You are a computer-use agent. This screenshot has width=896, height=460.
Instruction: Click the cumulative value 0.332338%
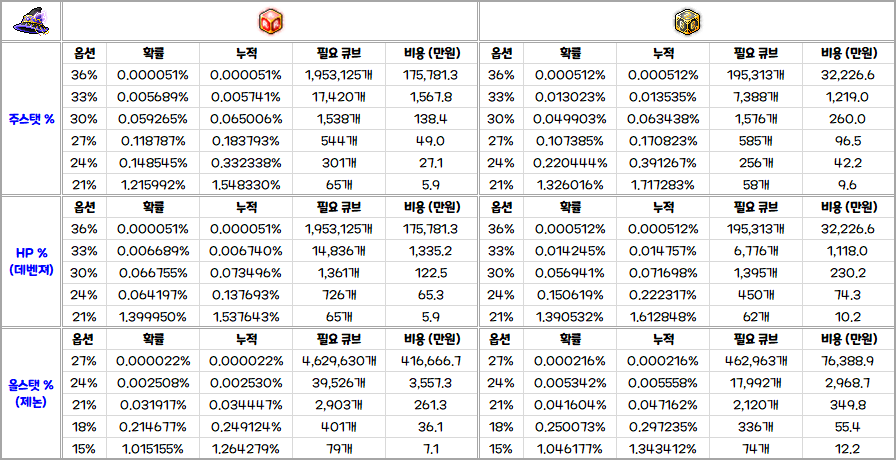pos(246,163)
